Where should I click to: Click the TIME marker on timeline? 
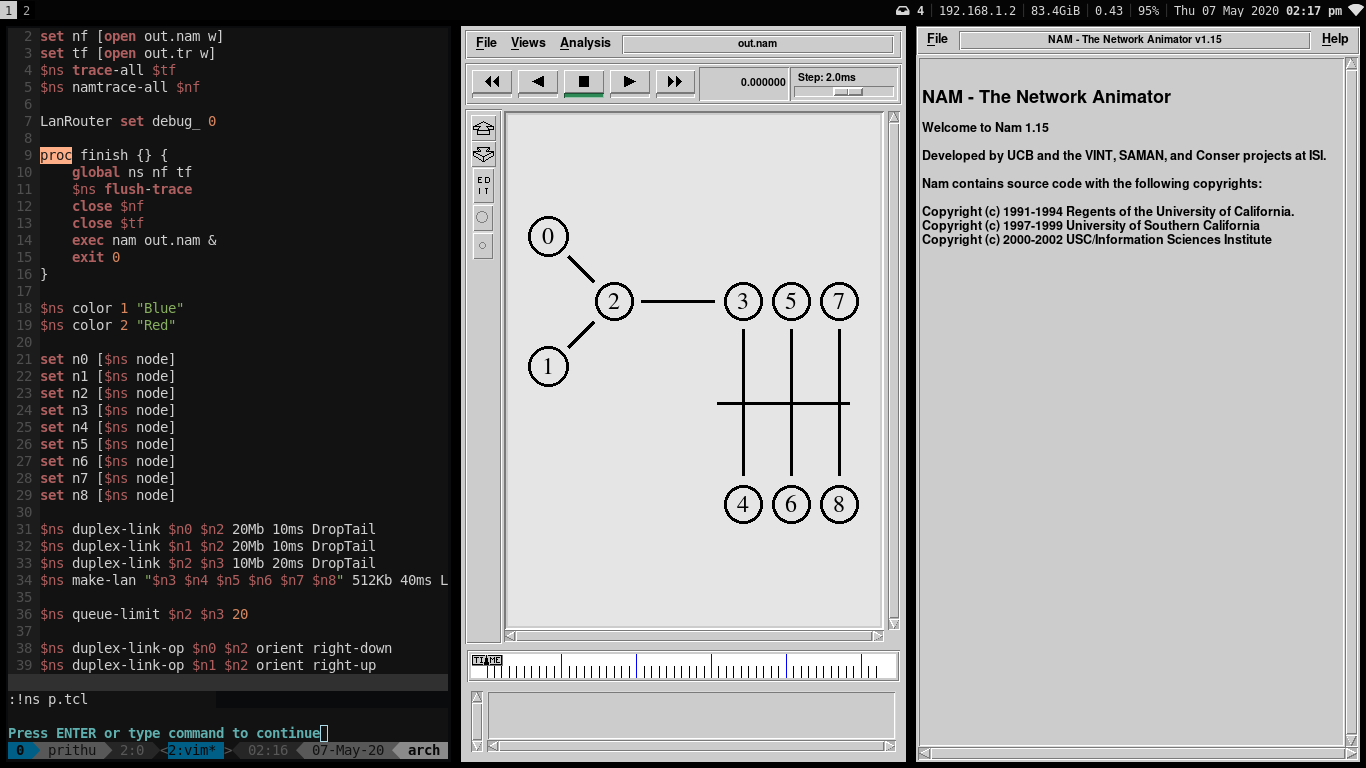pyautogui.click(x=486, y=660)
